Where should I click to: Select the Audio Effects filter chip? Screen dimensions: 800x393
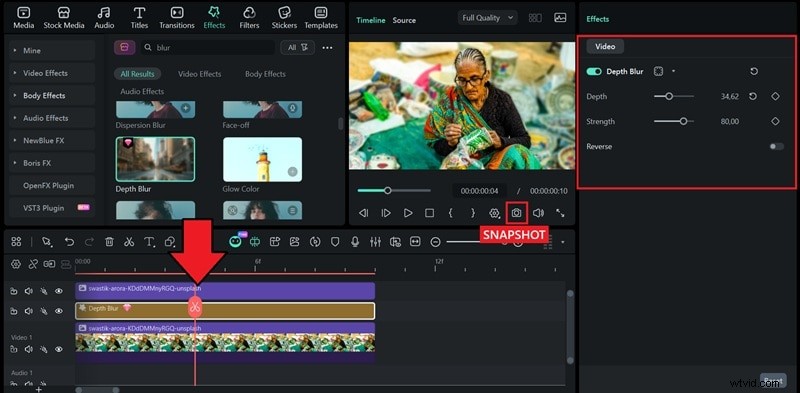(x=142, y=91)
